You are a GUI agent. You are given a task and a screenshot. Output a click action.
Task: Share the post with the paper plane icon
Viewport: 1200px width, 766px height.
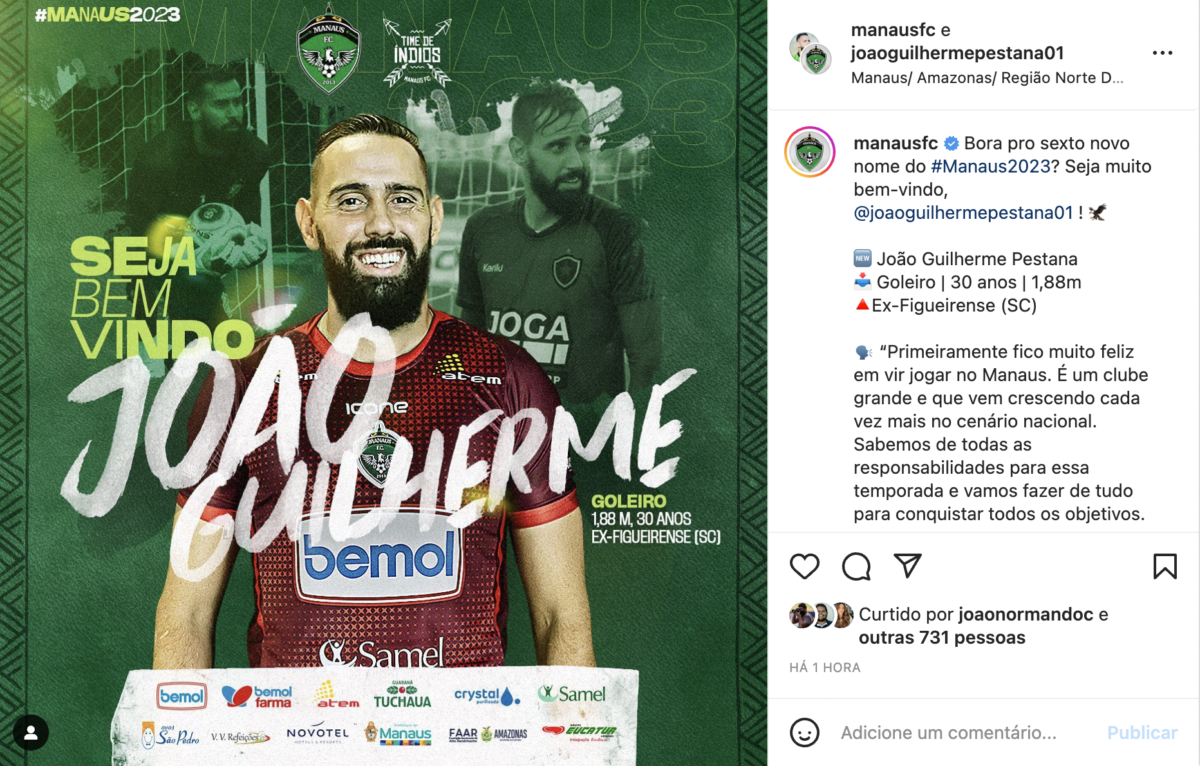[907, 566]
